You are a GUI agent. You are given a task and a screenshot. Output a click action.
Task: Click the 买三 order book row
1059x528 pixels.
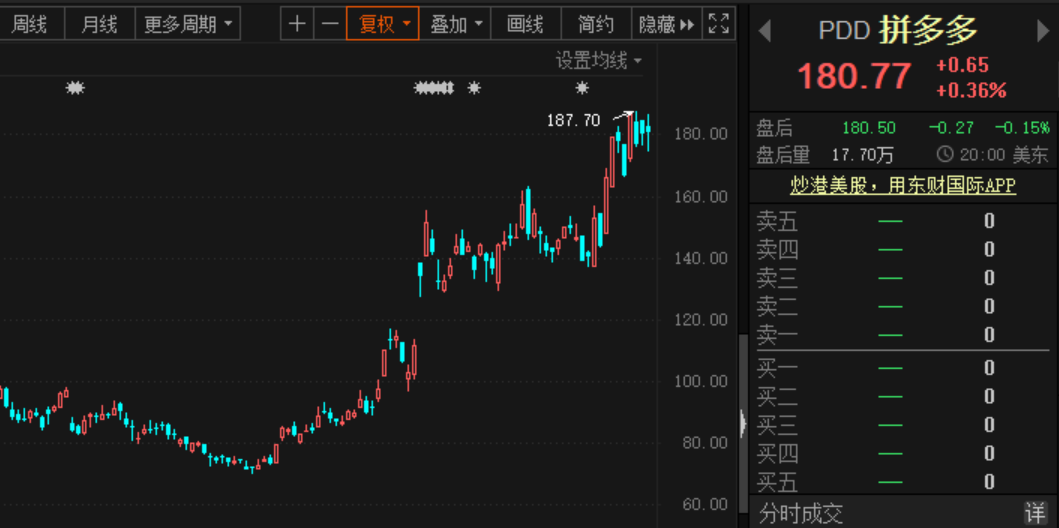point(903,425)
